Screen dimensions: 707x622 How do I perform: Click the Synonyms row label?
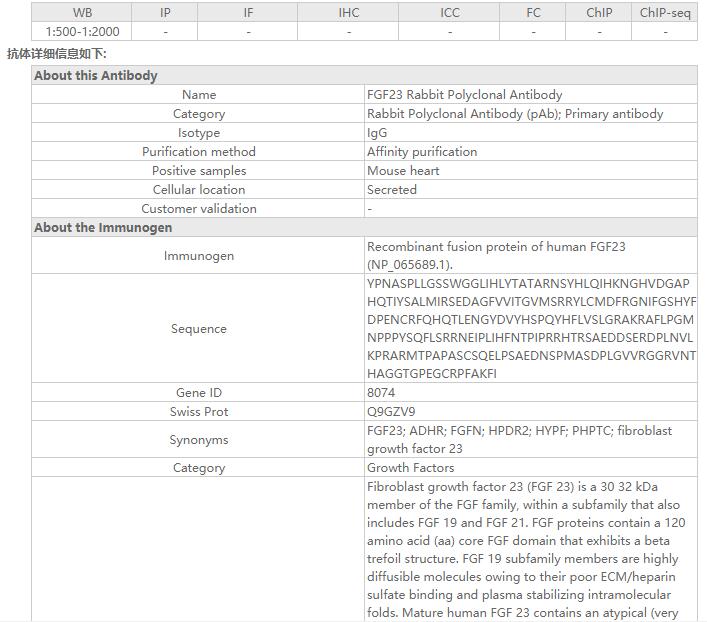click(x=199, y=440)
